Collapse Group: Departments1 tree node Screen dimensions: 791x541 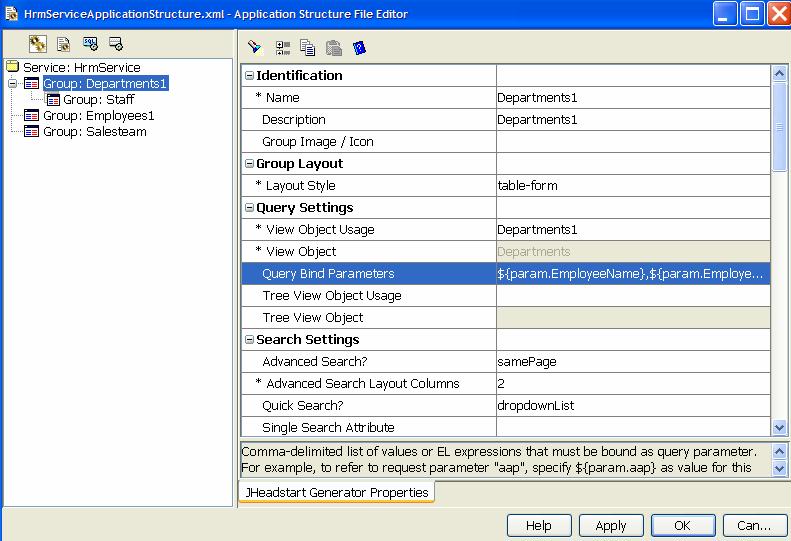click(x=13, y=84)
